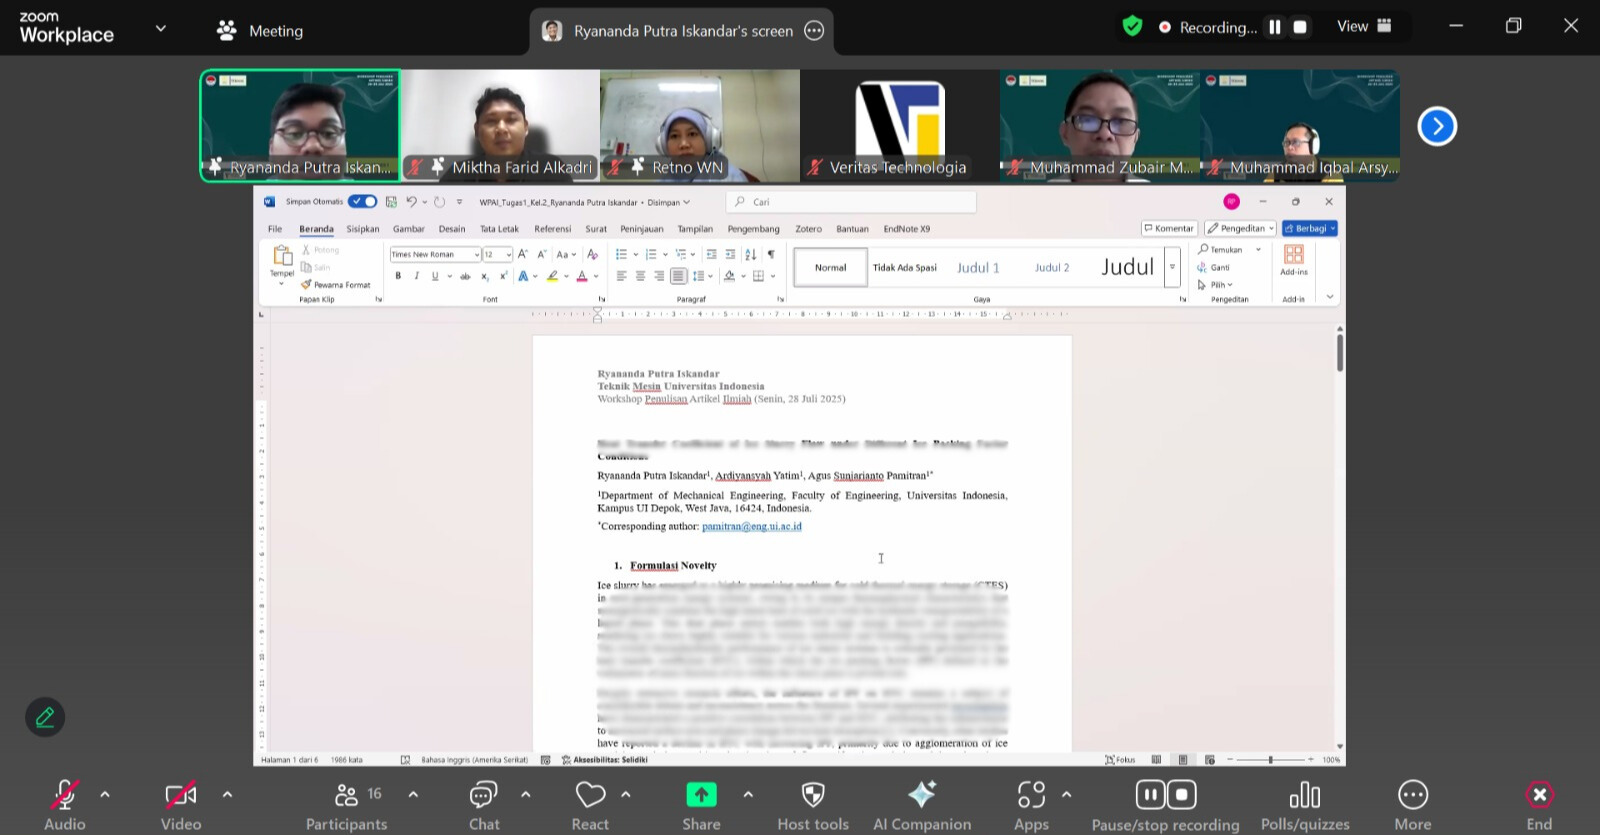Open the React heart icon
Image resolution: width=1600 pixels, height=835 pixels.
[590, 795]
